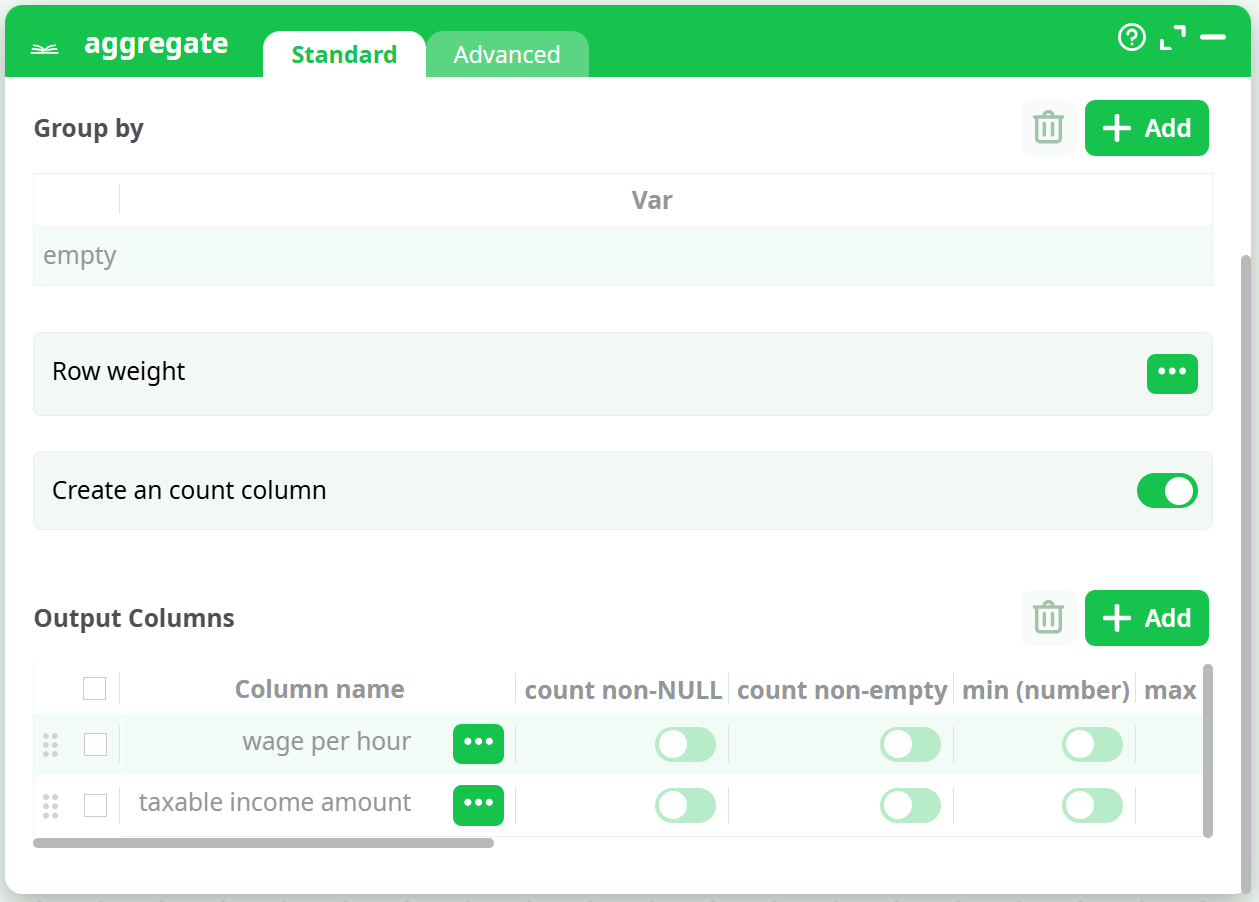Click the horizontal scrollbar under Output Columns
Image resolution: width=1259 pixels, height=902 pixels.
click(x=263, y=843)
